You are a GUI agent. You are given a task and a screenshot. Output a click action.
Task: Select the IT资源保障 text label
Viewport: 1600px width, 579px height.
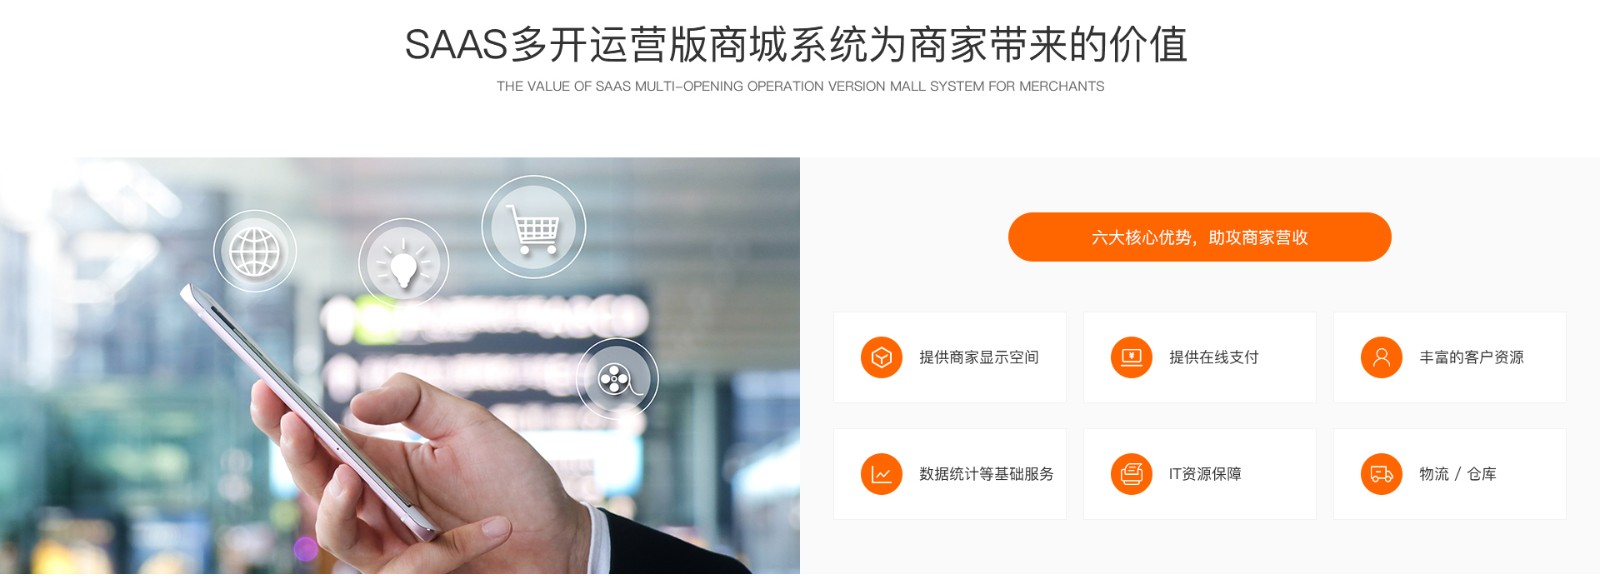point(1205,474)
